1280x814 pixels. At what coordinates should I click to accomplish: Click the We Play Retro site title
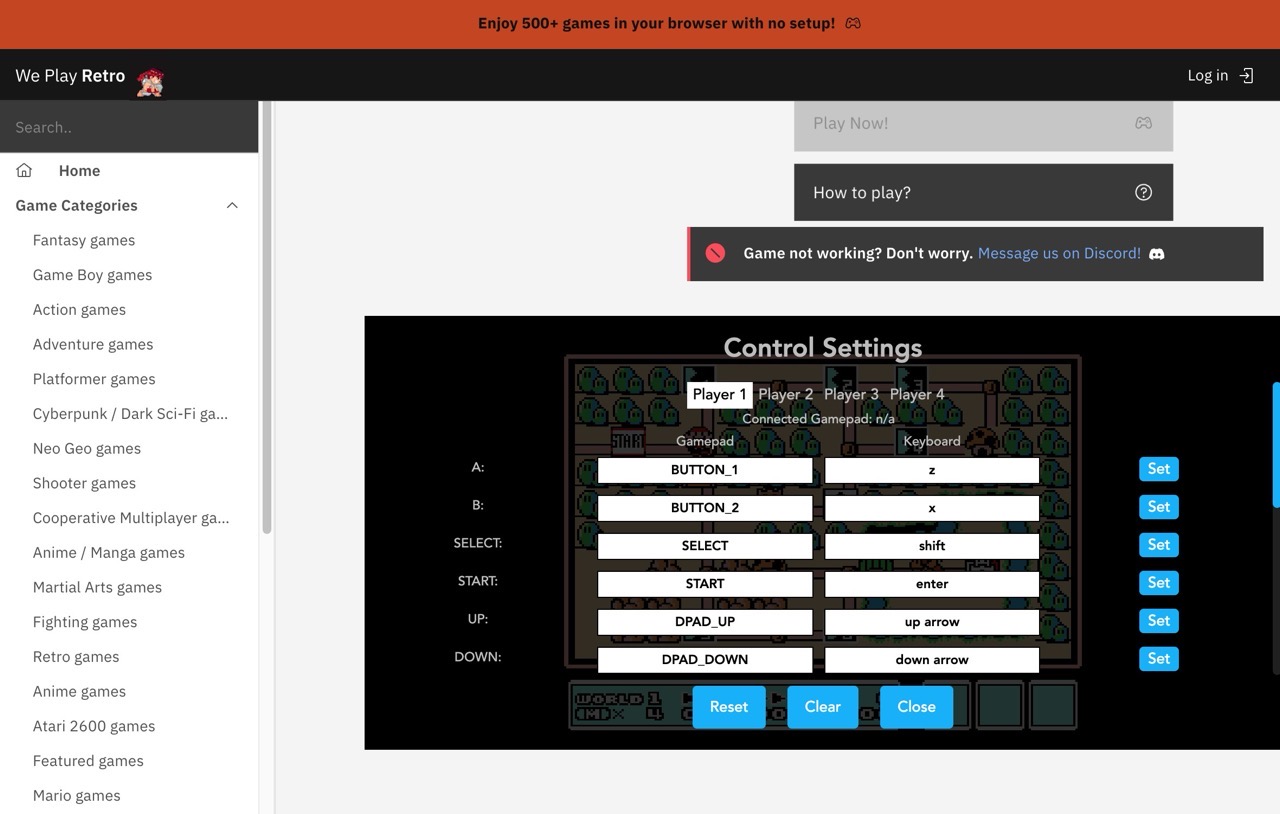70,76
